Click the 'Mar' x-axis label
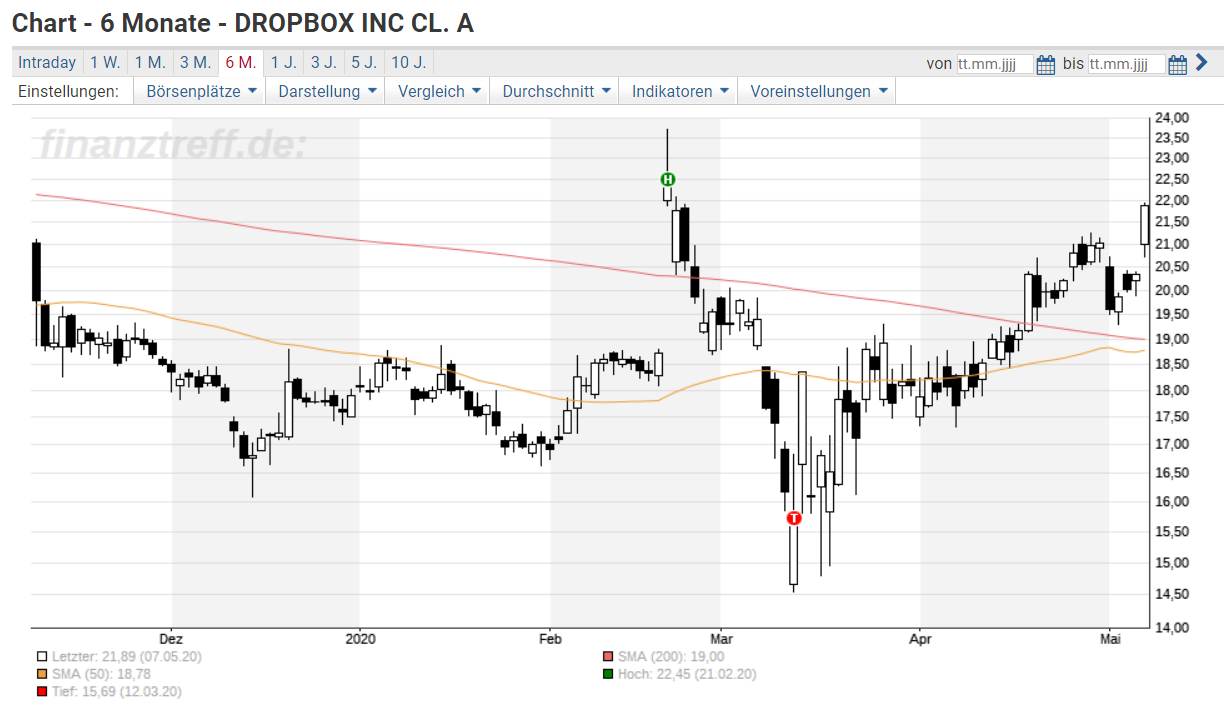The image size is (1229, 713). (720, 637)
